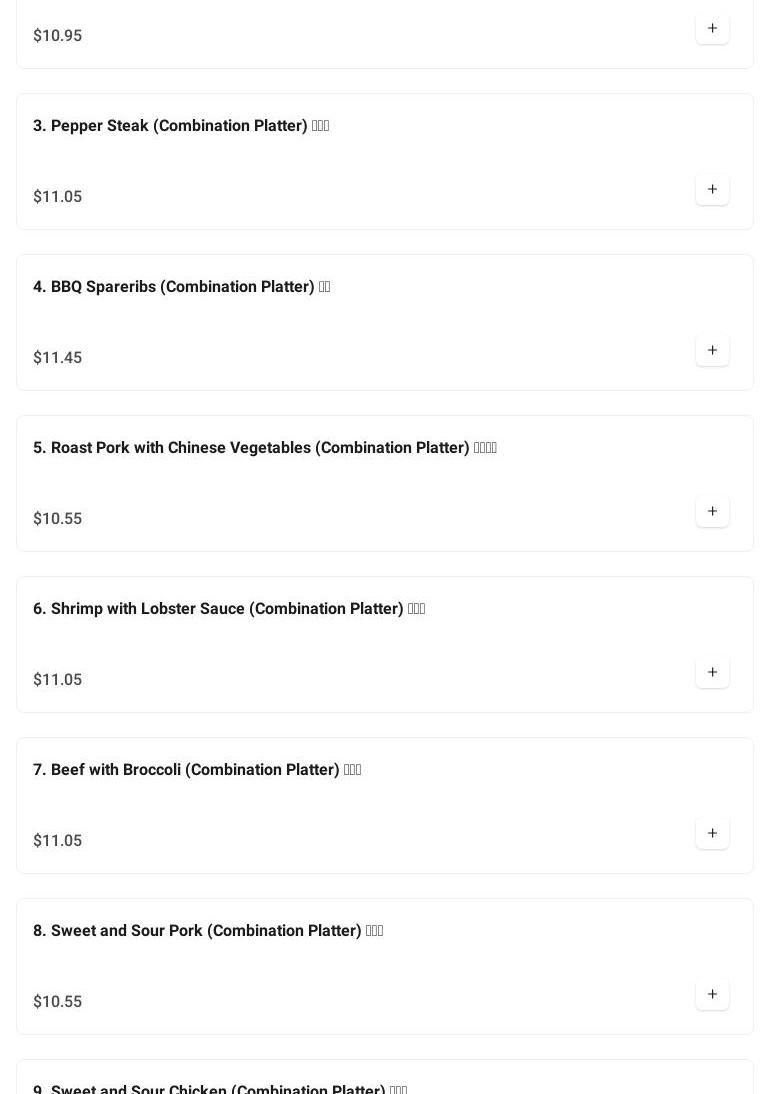Select the Beef with Broccoli price text
This screenshot has width=770, height=1094.
coord(58,841)
